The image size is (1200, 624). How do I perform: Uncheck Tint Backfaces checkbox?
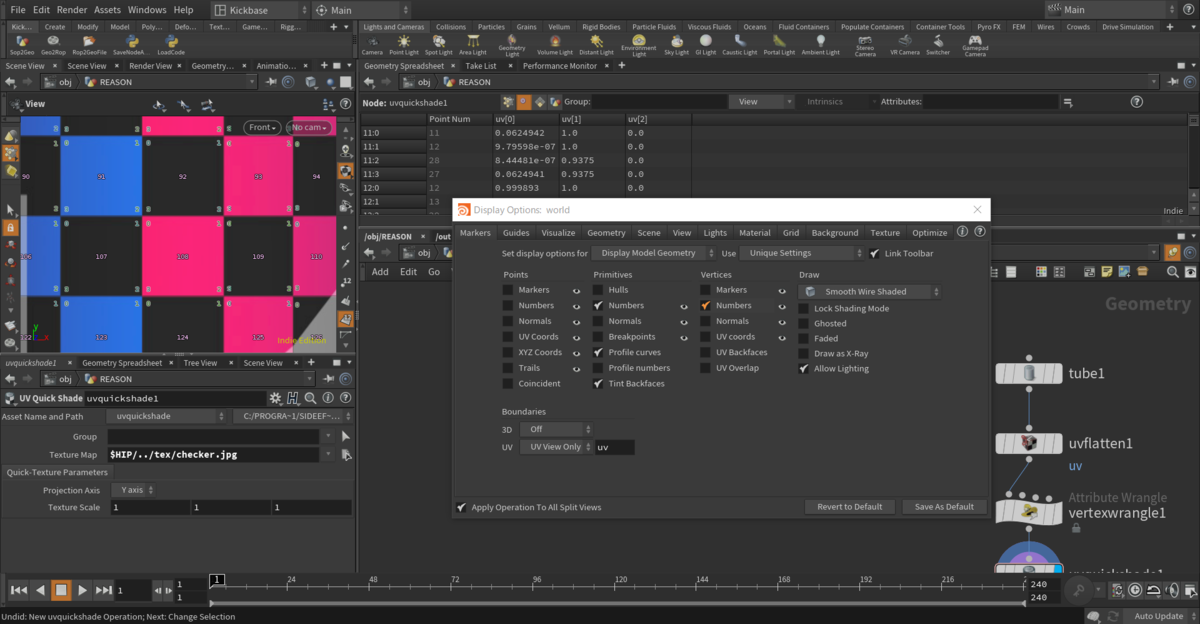point(598,383)
